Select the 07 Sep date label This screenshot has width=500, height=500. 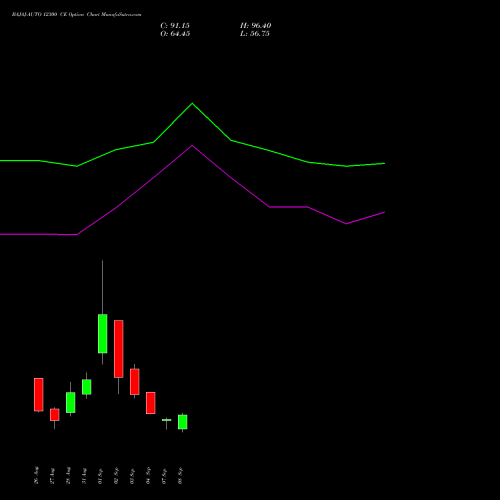pyautogui.click(x=164, y=475)
